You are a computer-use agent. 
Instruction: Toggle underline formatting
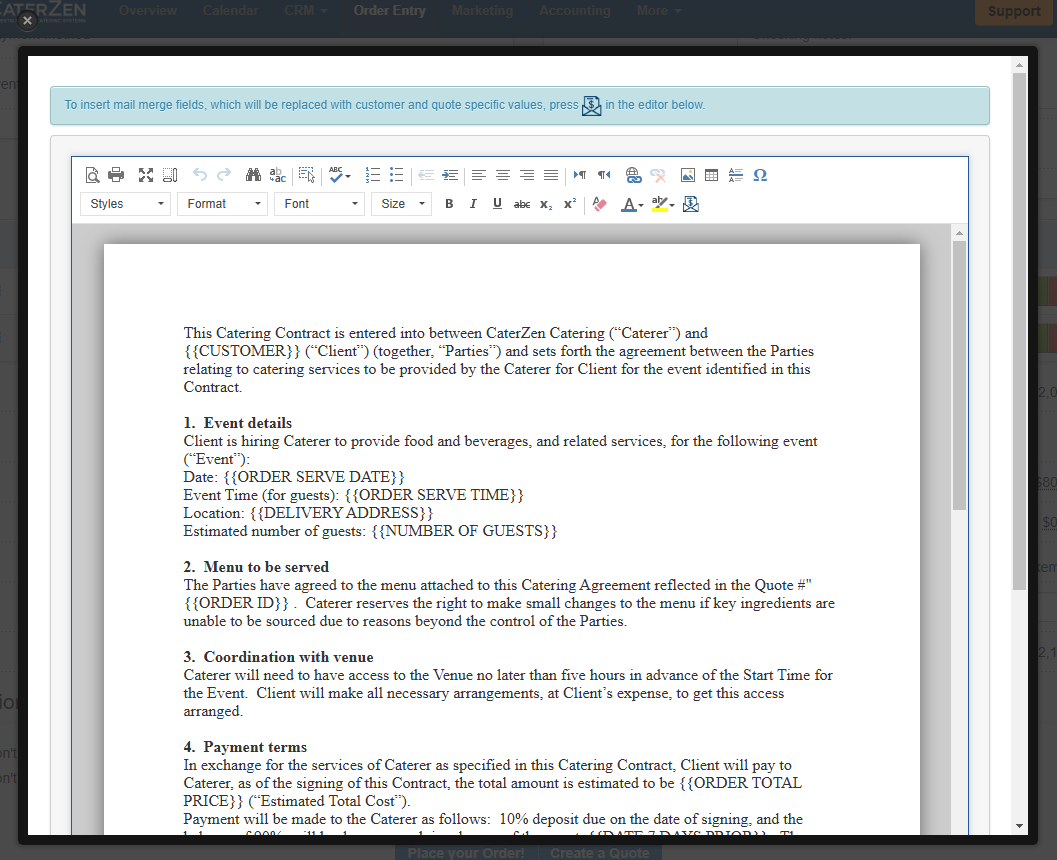click(497, 204)
